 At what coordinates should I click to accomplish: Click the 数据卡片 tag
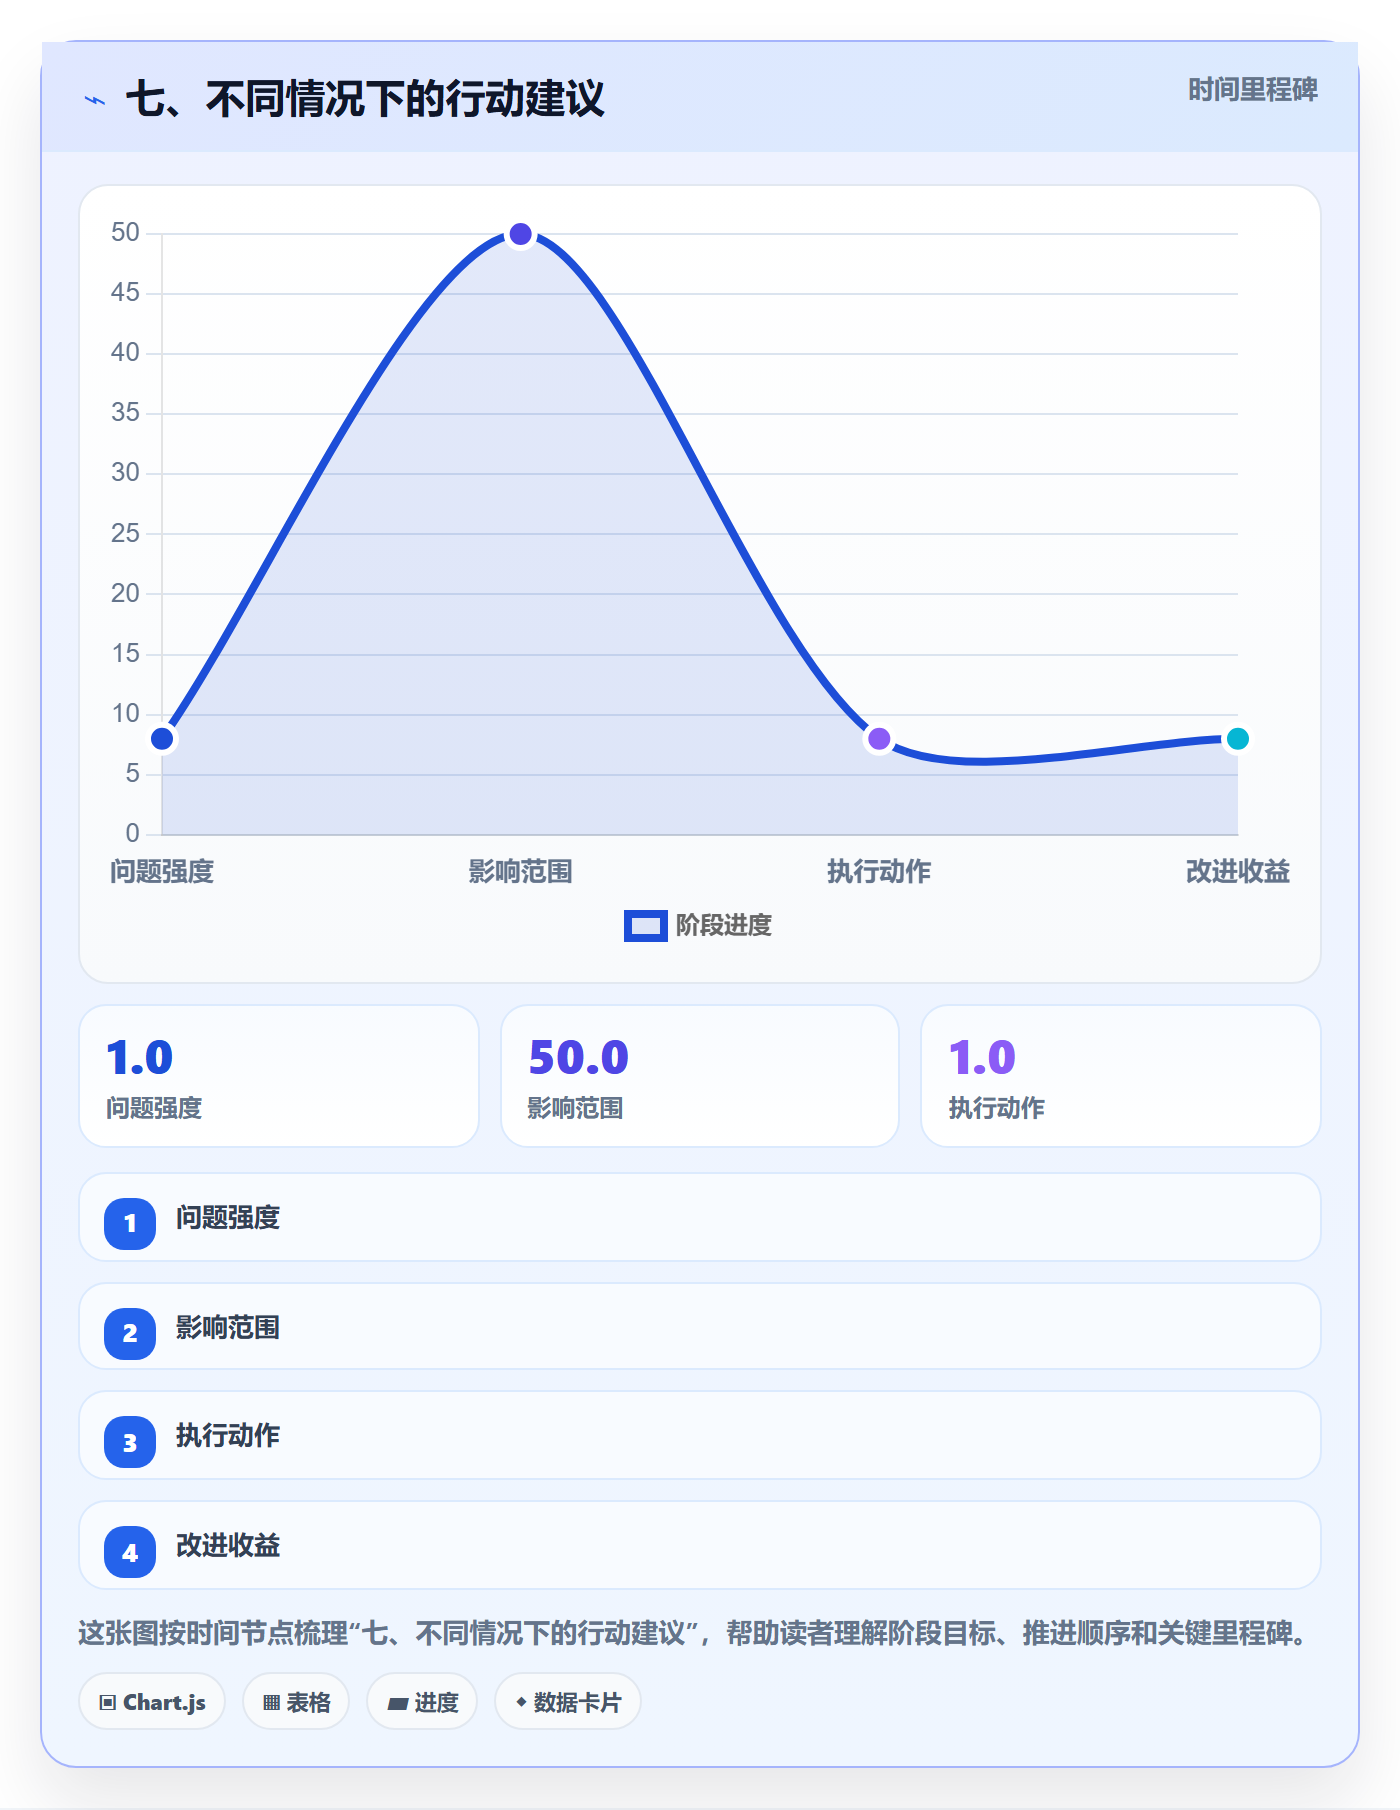pyautogui.click(x=568, y=1702)
